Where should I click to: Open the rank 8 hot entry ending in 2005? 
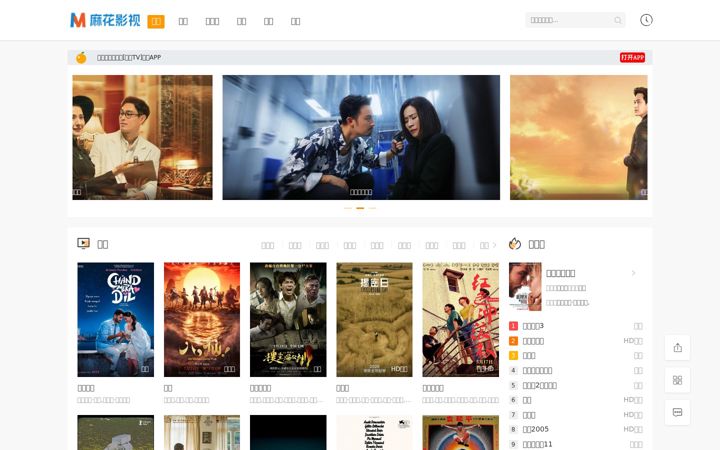tap(576, 429)
